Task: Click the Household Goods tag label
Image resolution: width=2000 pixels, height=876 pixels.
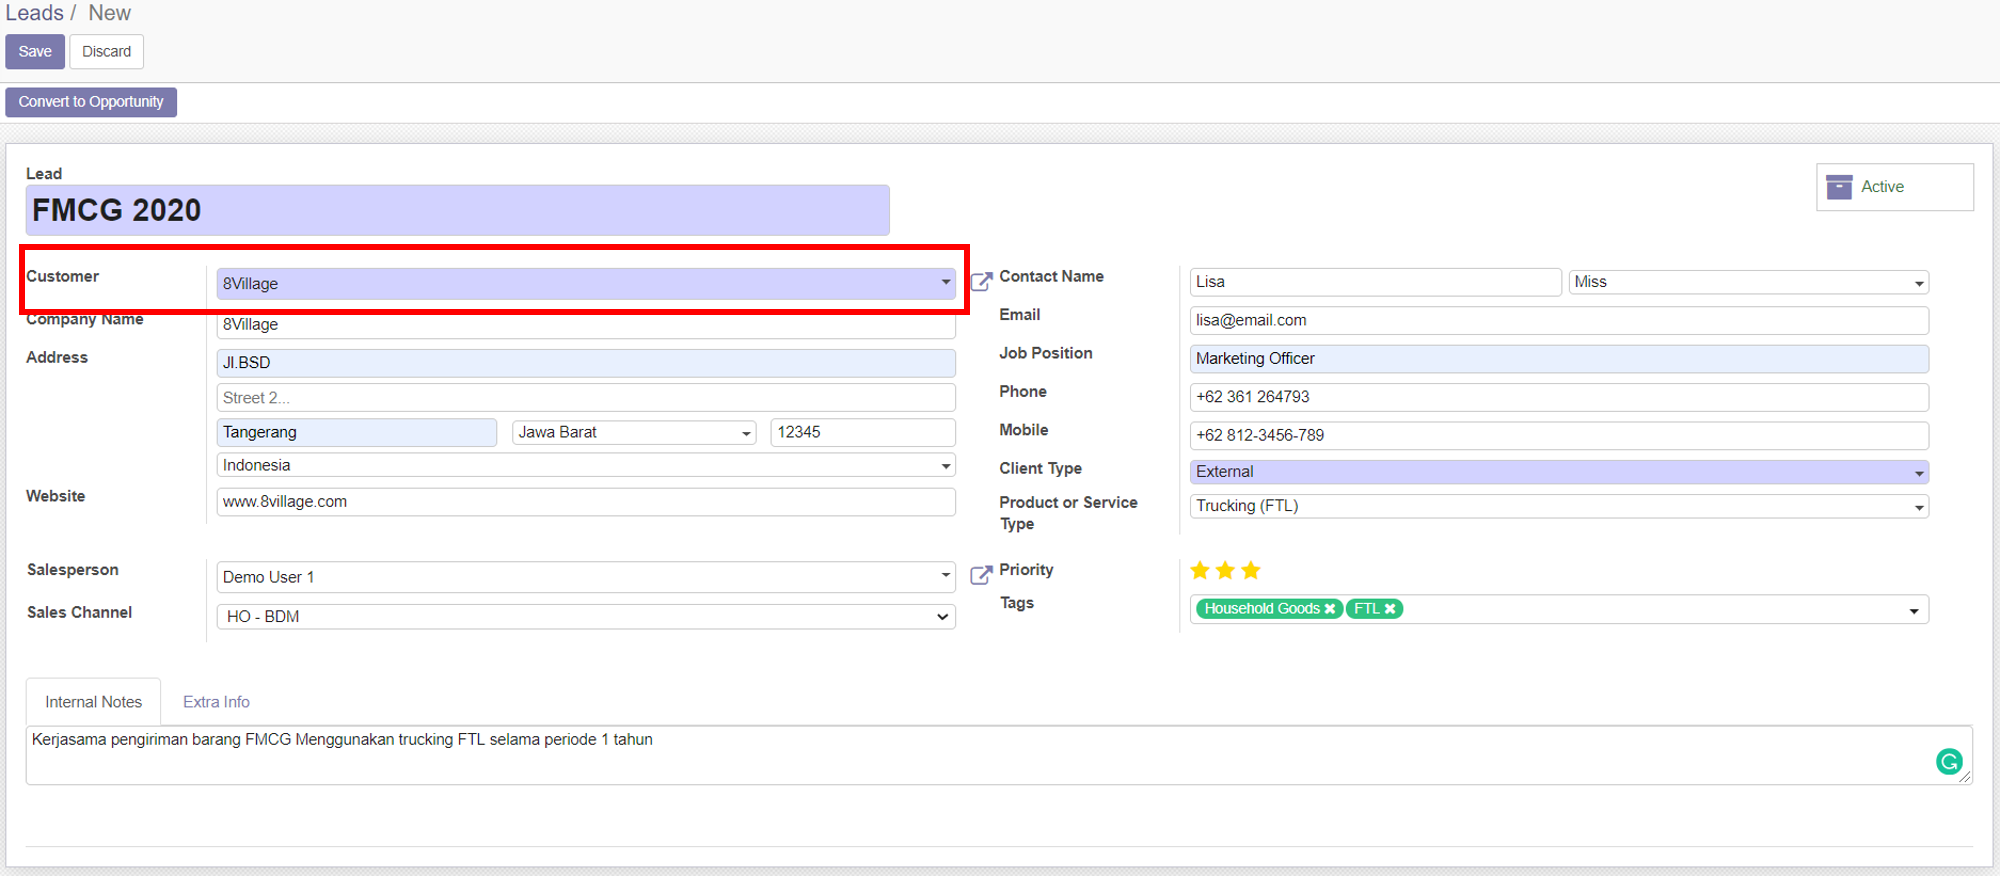Action: pos(1261,609)
